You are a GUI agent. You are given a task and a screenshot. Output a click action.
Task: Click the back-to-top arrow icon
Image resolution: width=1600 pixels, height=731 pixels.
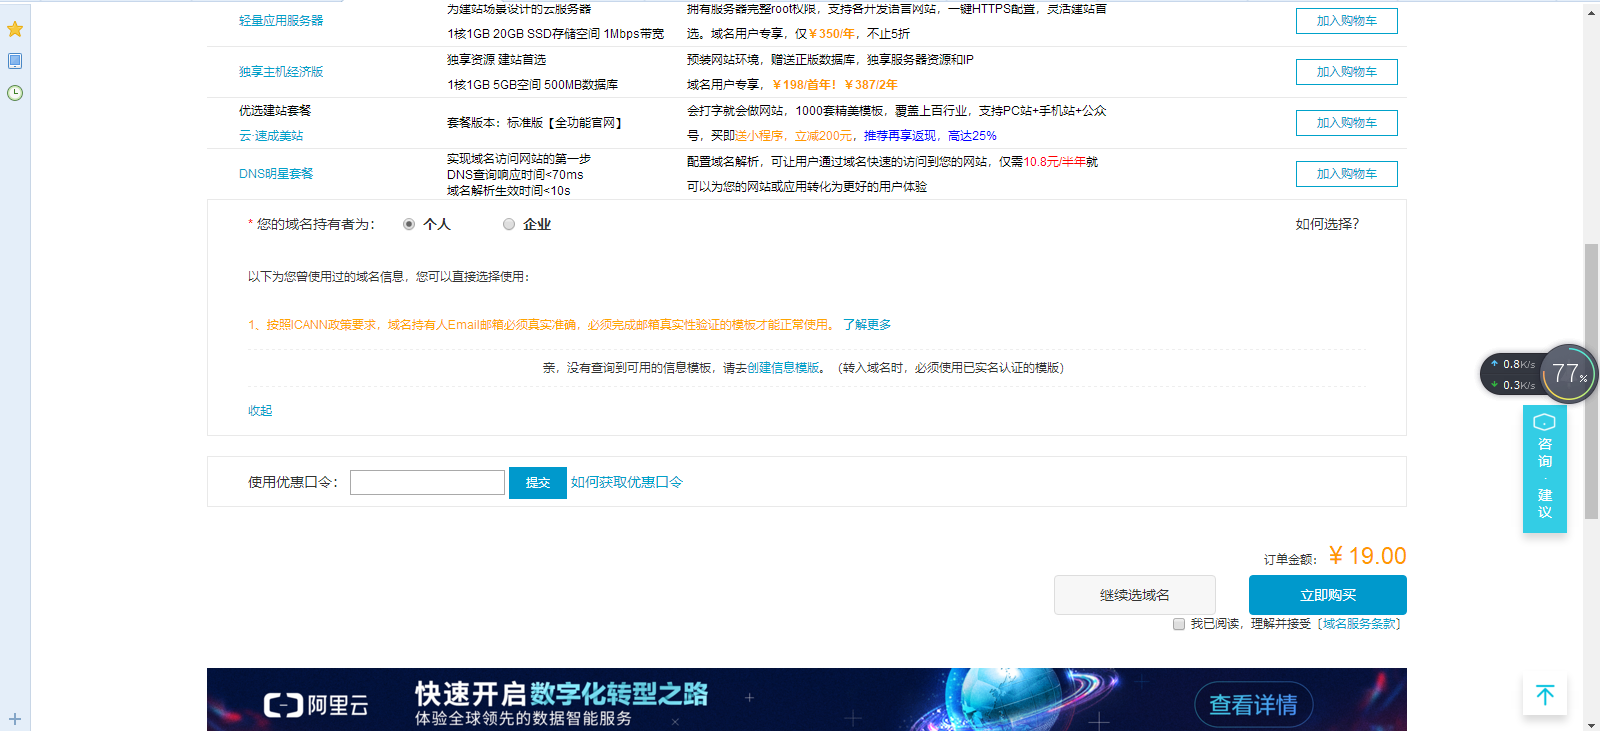1545,695
